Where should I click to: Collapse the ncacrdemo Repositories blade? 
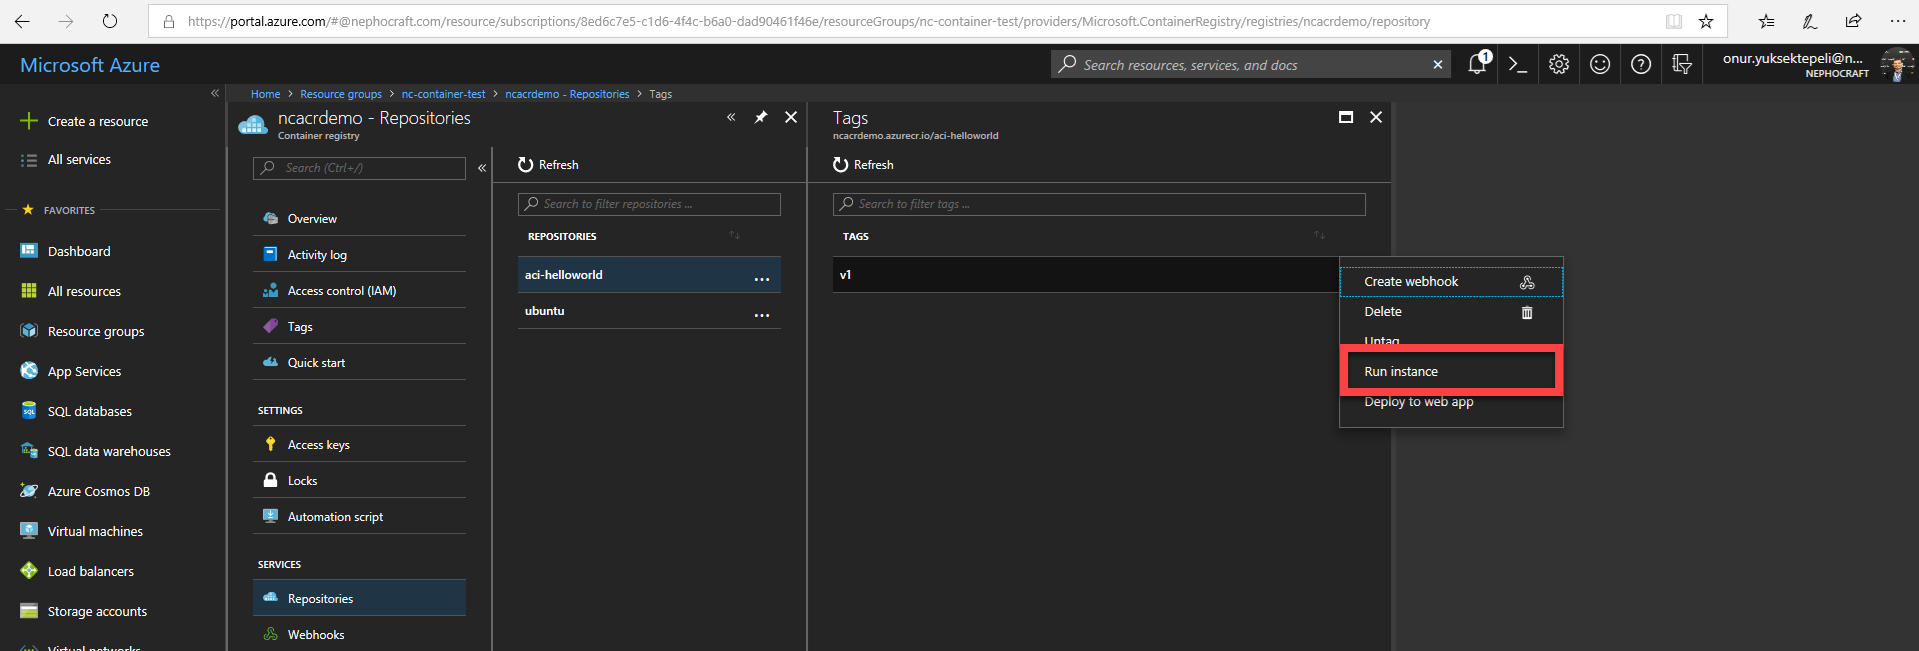click(731, 117)
